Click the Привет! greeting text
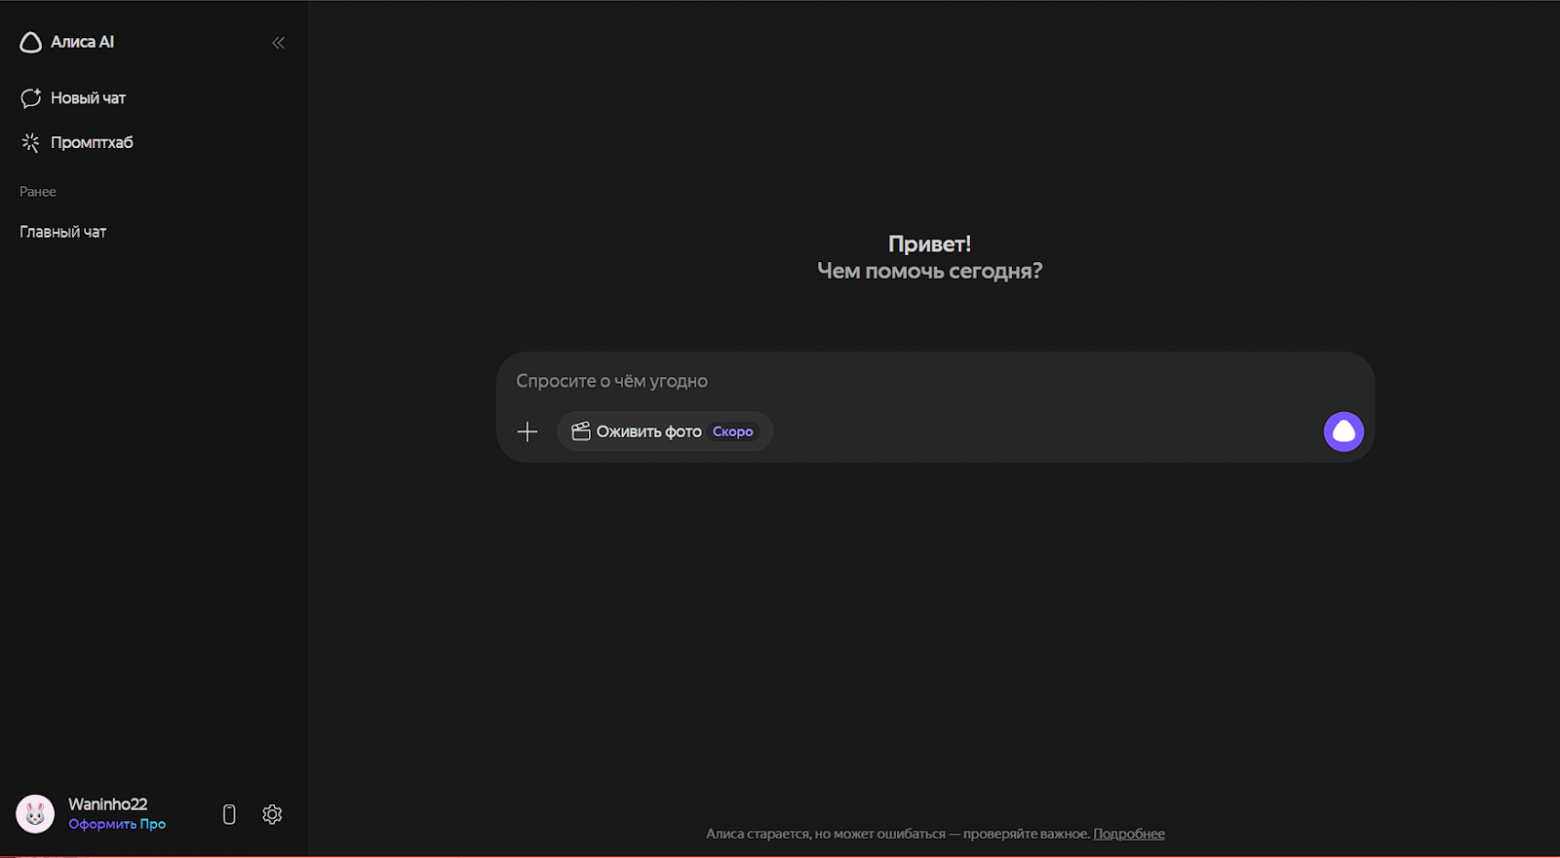 (930, 244)
